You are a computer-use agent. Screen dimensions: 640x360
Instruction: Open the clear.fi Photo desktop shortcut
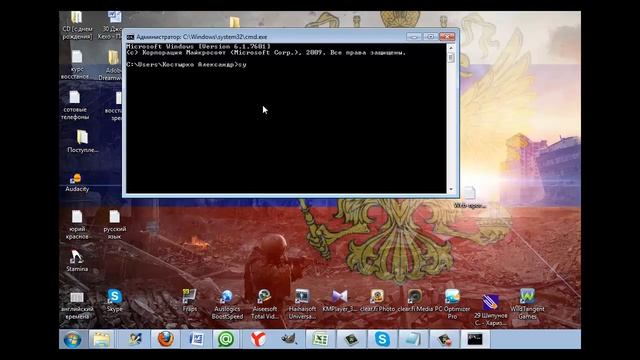point(377,300)
